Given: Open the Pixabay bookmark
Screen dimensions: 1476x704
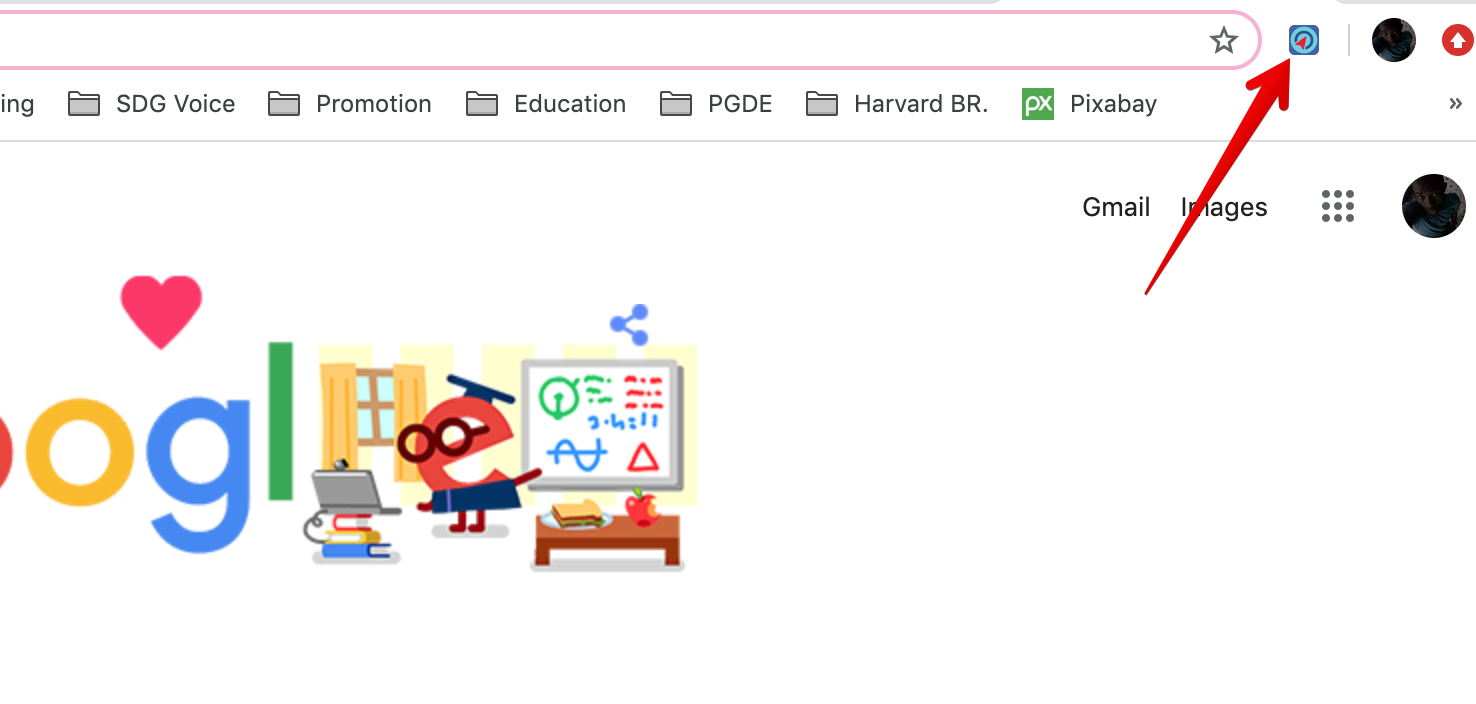Looking at the screenshot, I should [x=1089, y=104].
